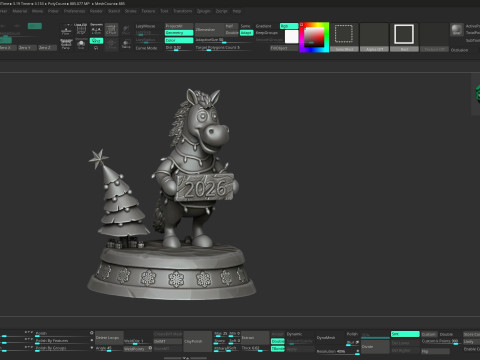Open the Tool menu
This screenshot has height=360, width=480.
[164, 11]
